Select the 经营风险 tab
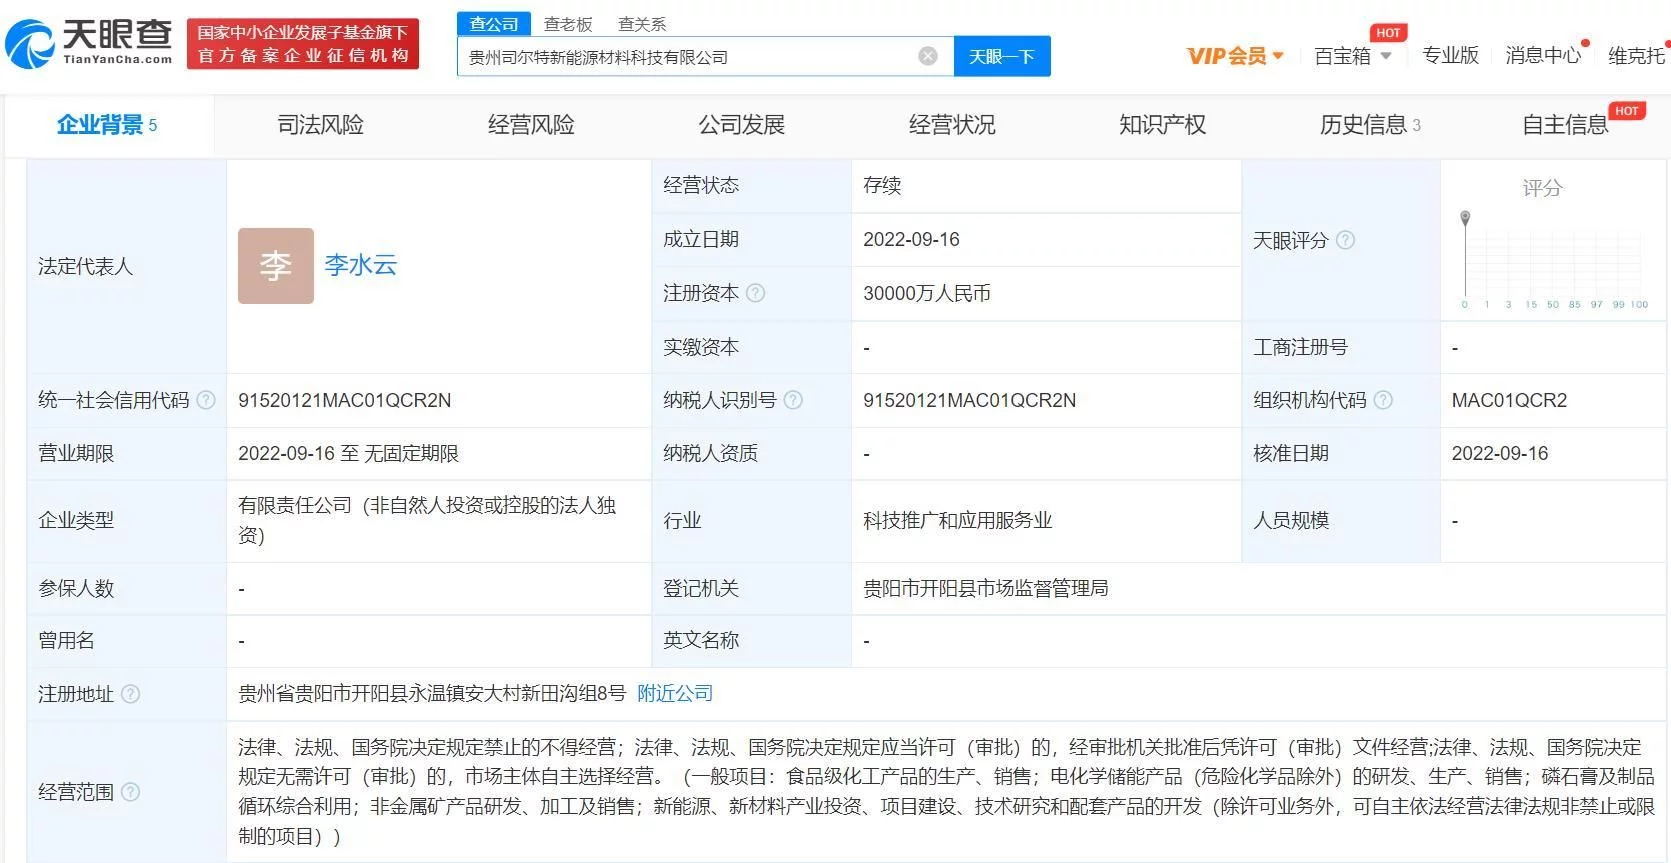The width and height of the screenshot is (1671, 863). point(531,125)
